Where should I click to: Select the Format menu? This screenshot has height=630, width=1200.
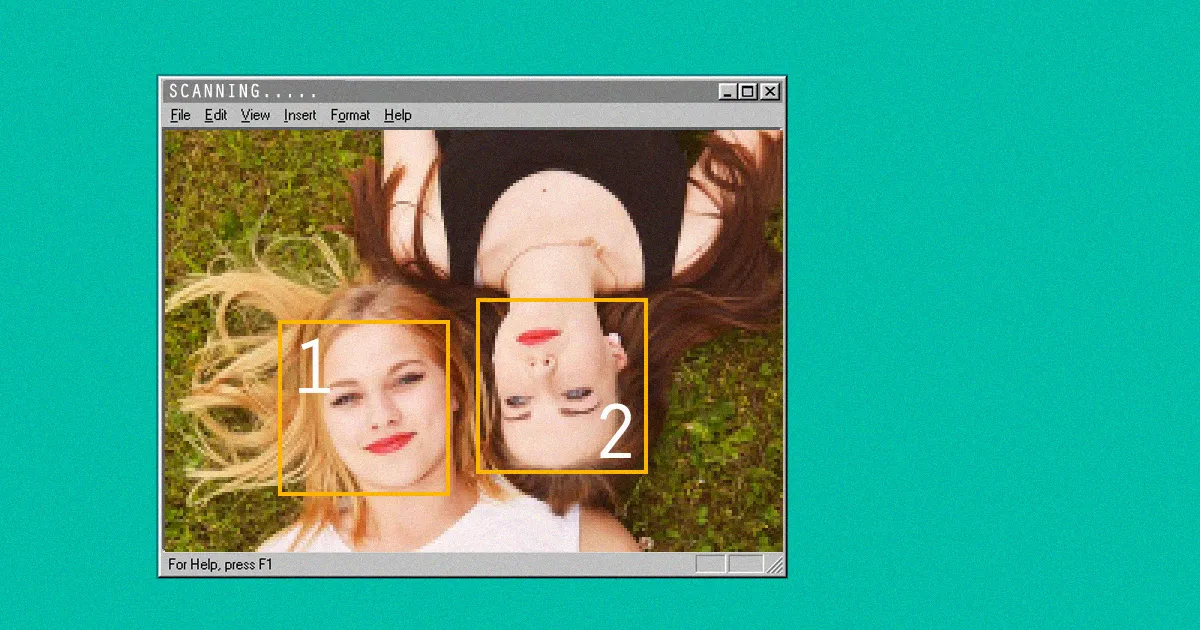[x=350, y=115]
